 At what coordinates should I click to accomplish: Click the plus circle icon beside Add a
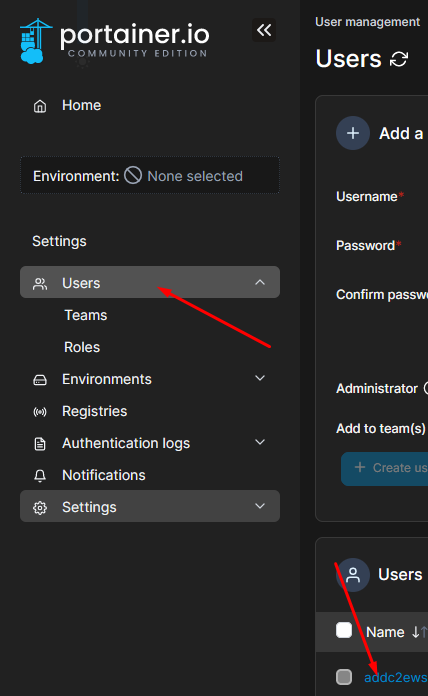point(353,133)
